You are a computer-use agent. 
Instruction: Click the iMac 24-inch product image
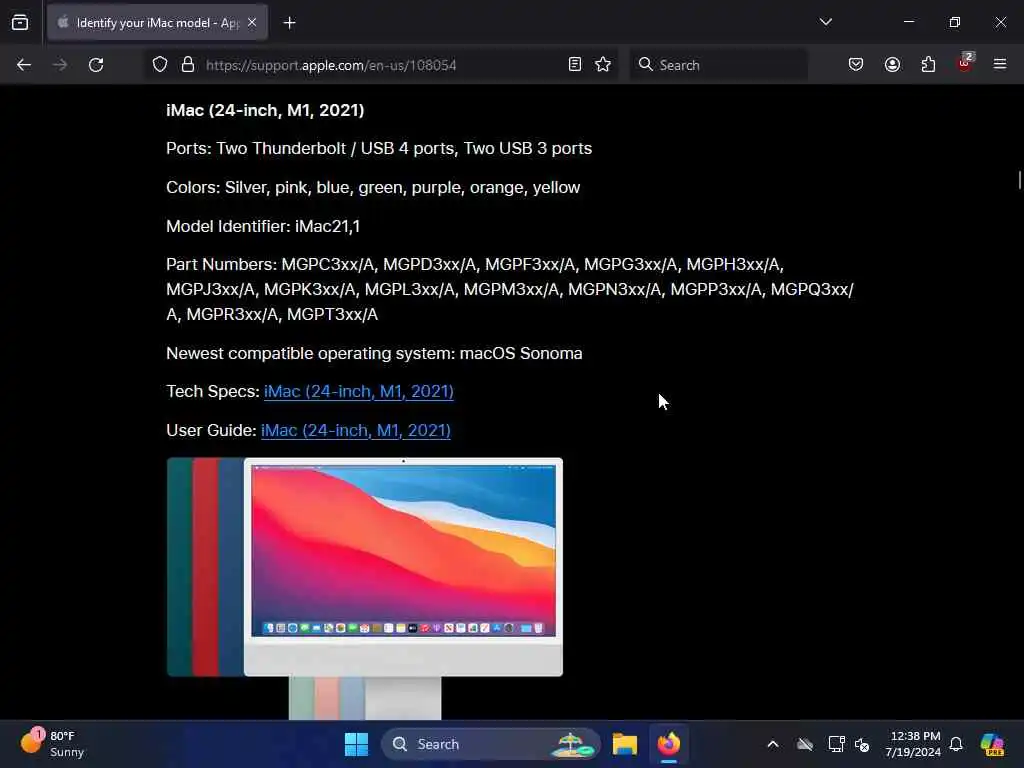tap(364, 588)
